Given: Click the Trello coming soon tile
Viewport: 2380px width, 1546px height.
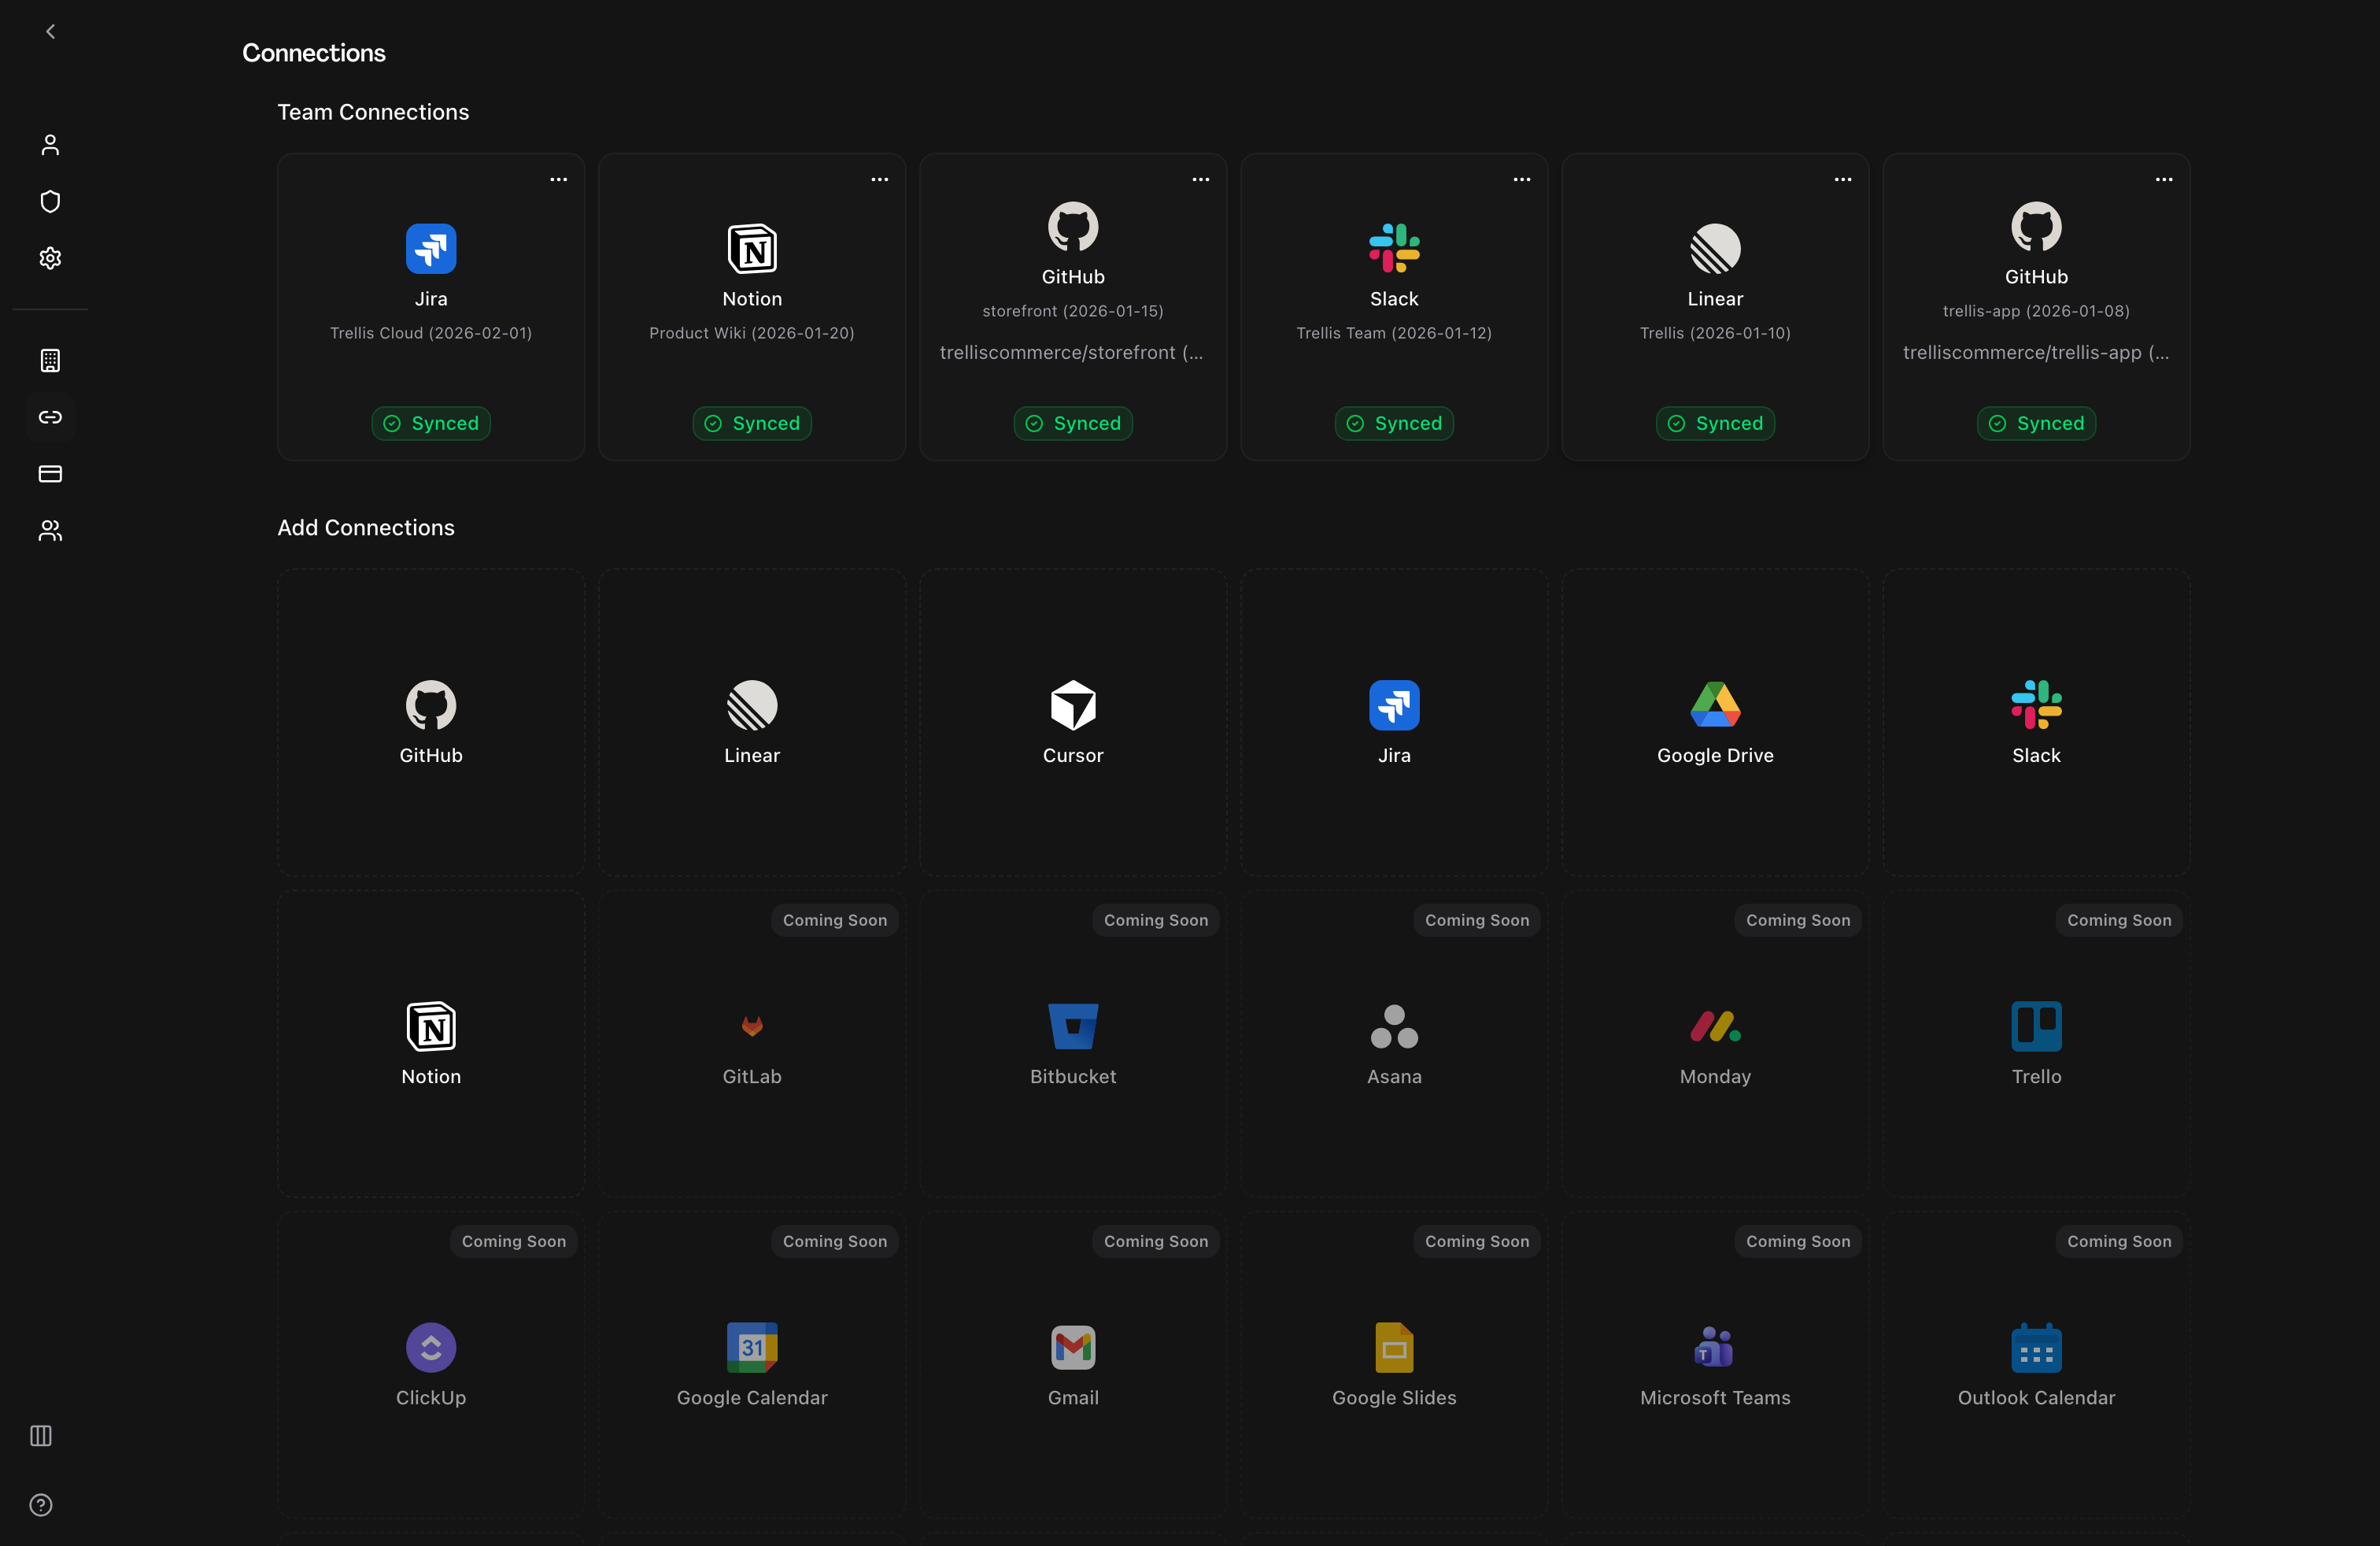Looking at the screenshot, I should click(x=2035, y=1045).
